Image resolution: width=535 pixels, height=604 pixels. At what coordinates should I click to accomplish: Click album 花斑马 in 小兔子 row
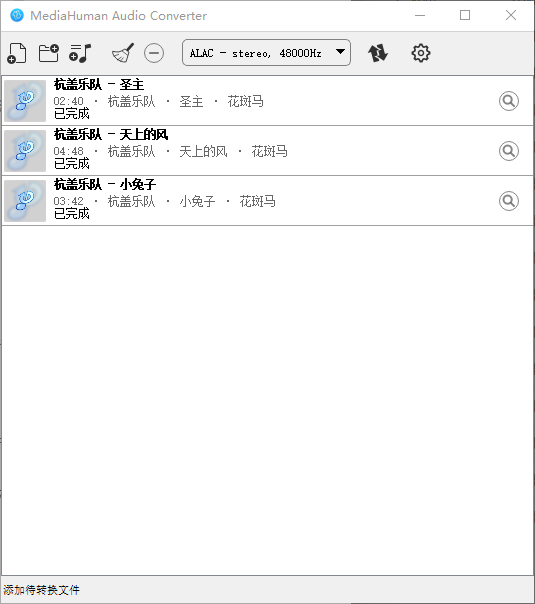pyautogui.click(x=257, y=201)
